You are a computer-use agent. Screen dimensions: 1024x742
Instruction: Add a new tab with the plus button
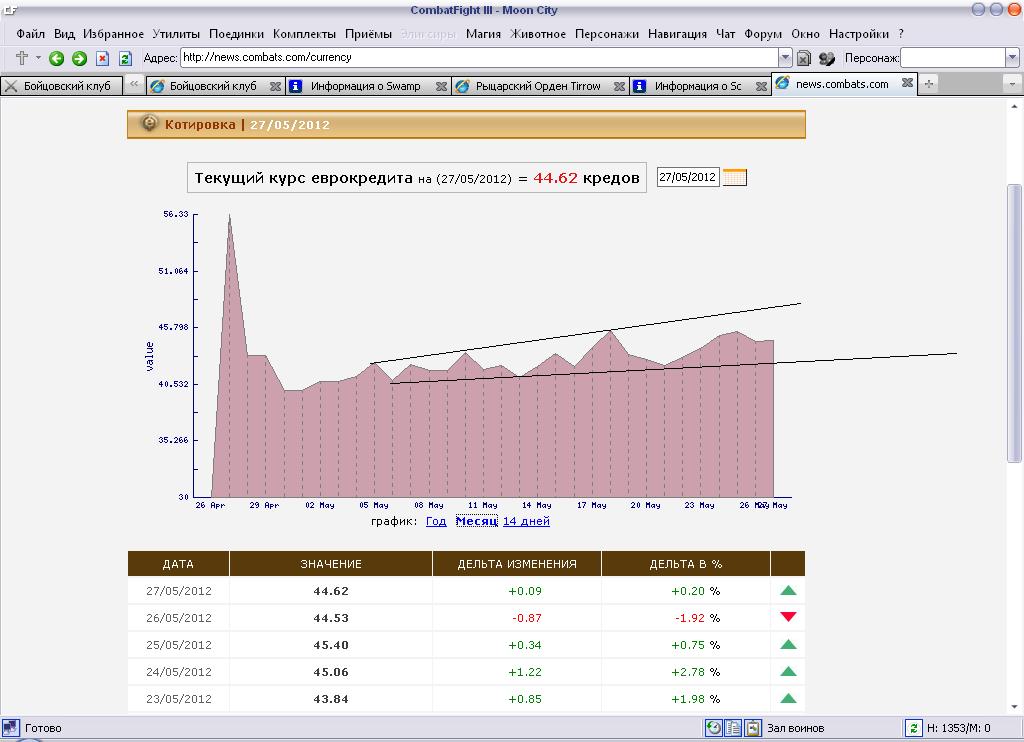pos(929,84)
